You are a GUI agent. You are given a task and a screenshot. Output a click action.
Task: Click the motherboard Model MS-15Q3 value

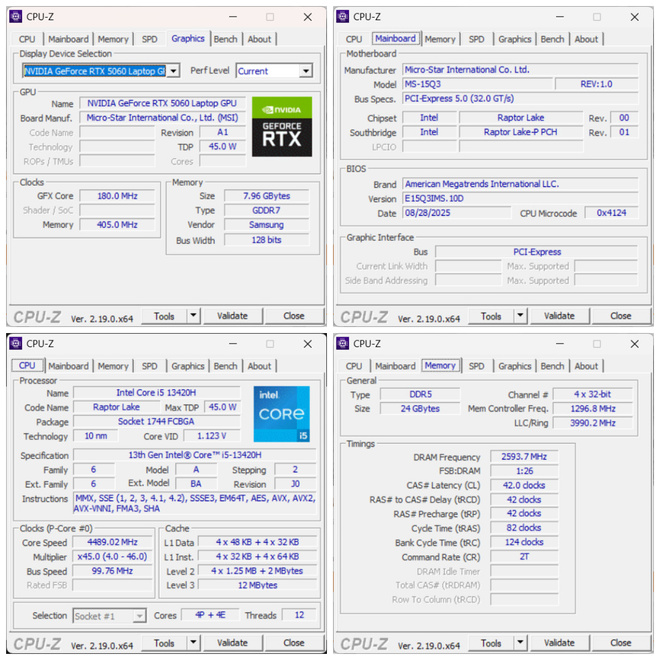(x=477, y=84)
